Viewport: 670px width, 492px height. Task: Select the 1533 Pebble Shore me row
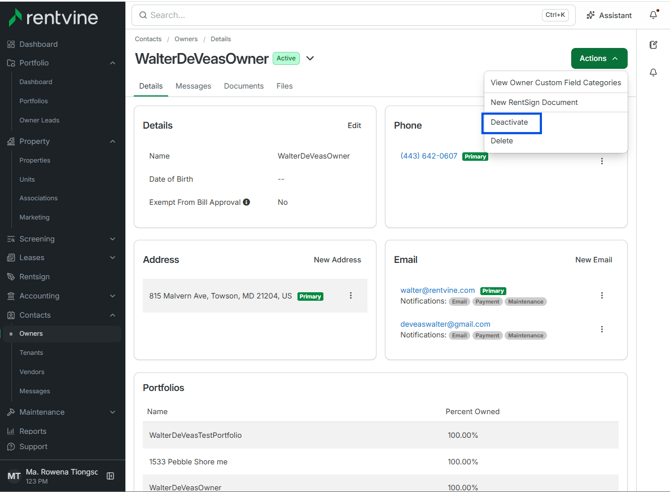click(x=380, y=462)
